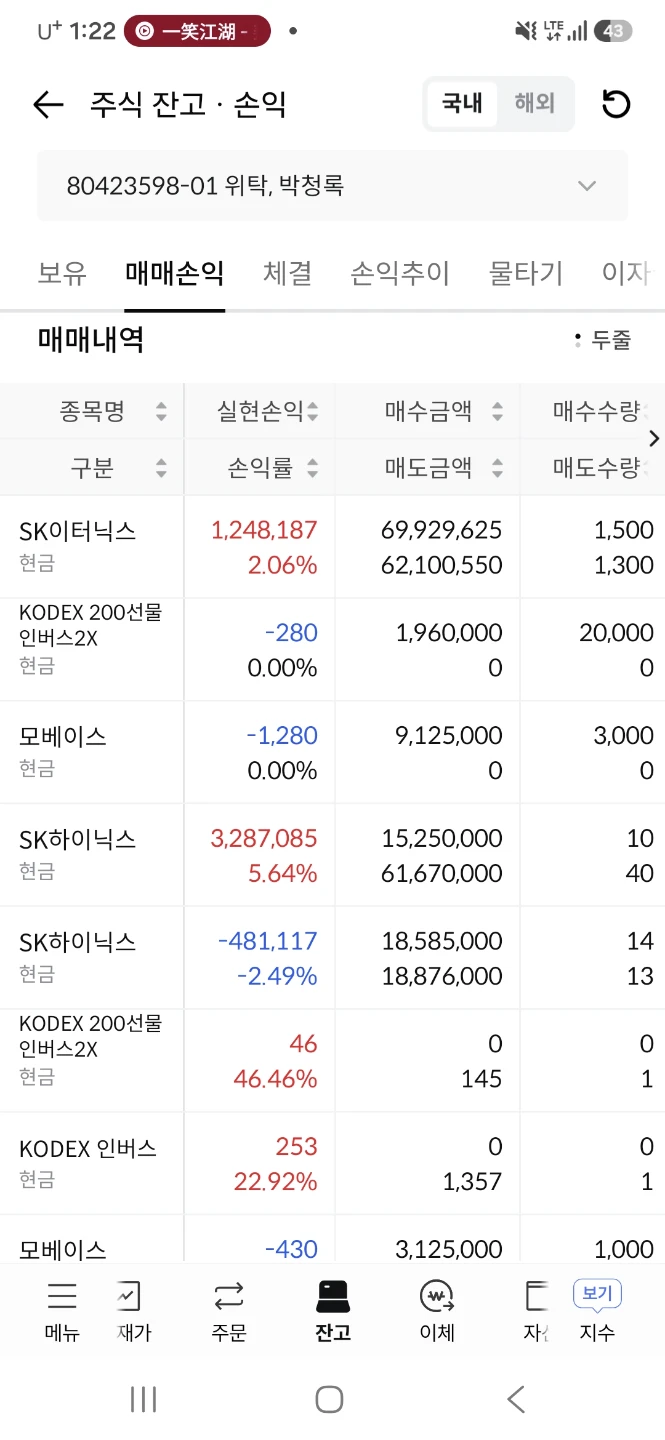Toggle the 두줄 two-line view
The width and height of the screenshot is (665, 1440).
pos(603,340)
